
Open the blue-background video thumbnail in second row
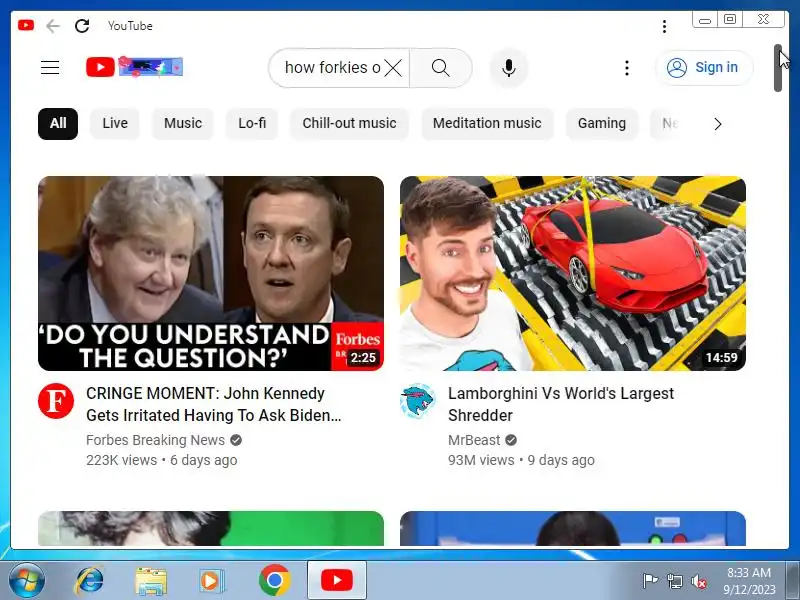click(x=572, y=529)
